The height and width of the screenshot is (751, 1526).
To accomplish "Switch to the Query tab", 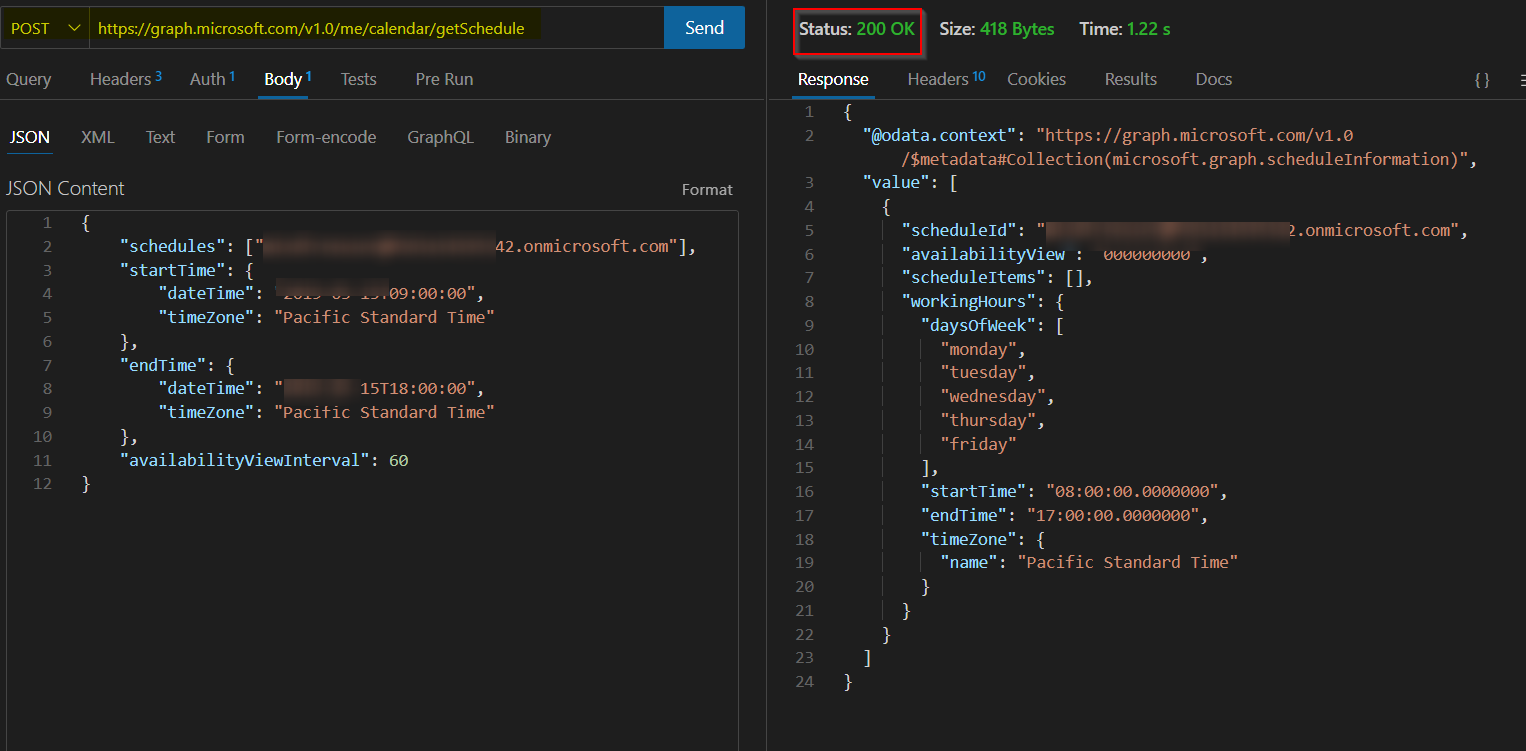I will pyautogui.click(x=29, y=79).
